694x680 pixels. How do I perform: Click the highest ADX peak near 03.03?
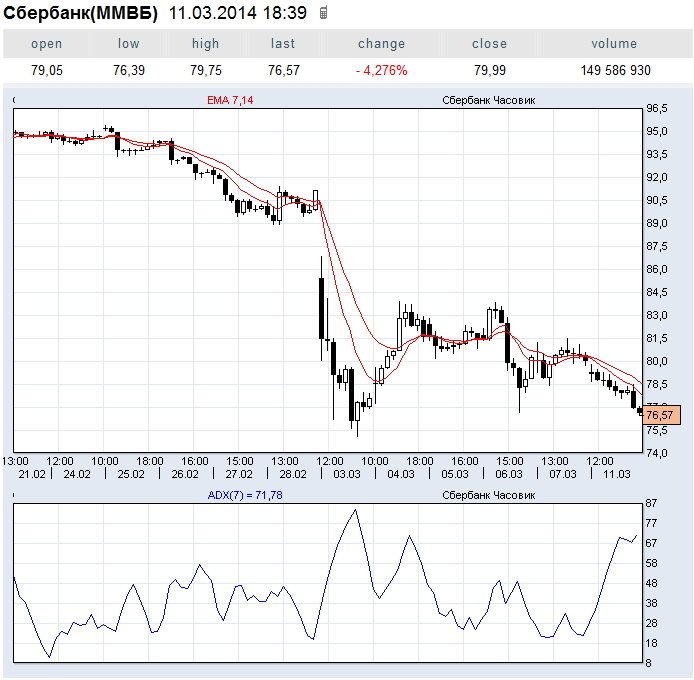[355, 510]
